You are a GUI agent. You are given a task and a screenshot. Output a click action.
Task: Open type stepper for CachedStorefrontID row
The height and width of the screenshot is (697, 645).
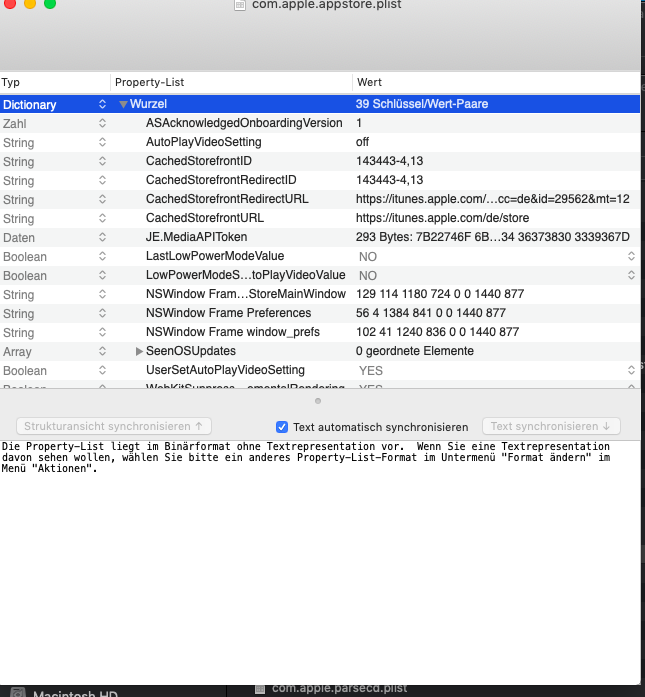click(102, 161)
